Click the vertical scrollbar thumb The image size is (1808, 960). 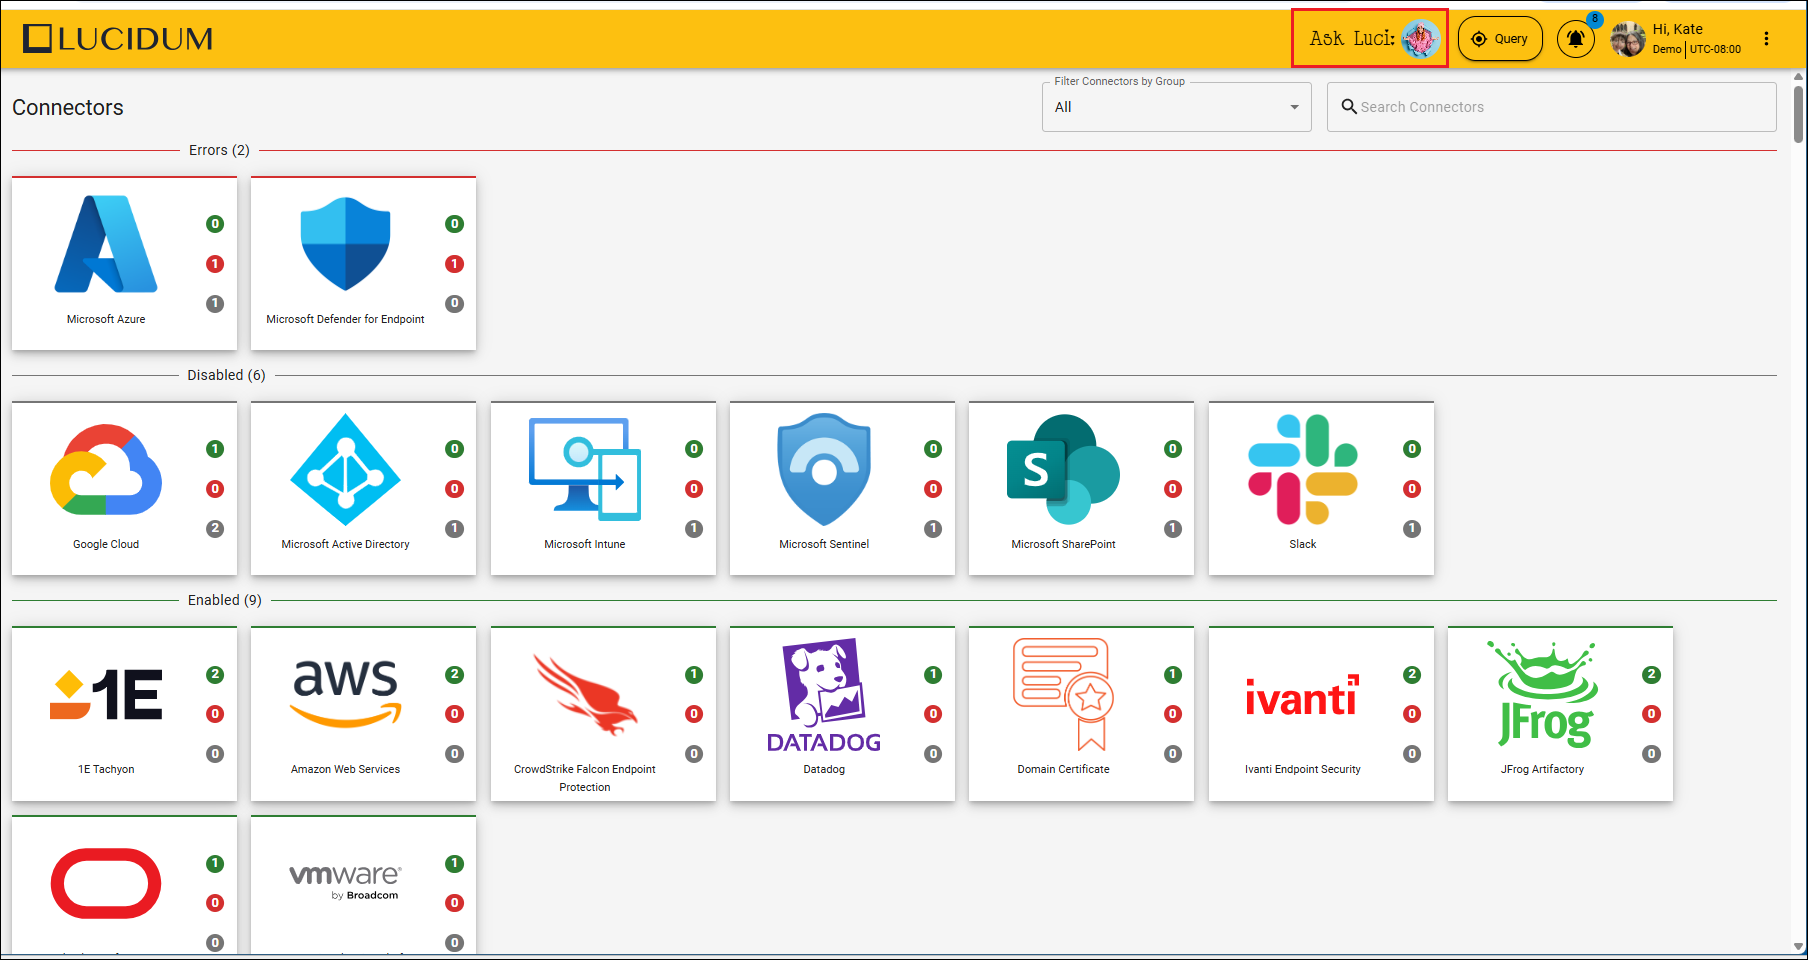[x=1798, y=113]
